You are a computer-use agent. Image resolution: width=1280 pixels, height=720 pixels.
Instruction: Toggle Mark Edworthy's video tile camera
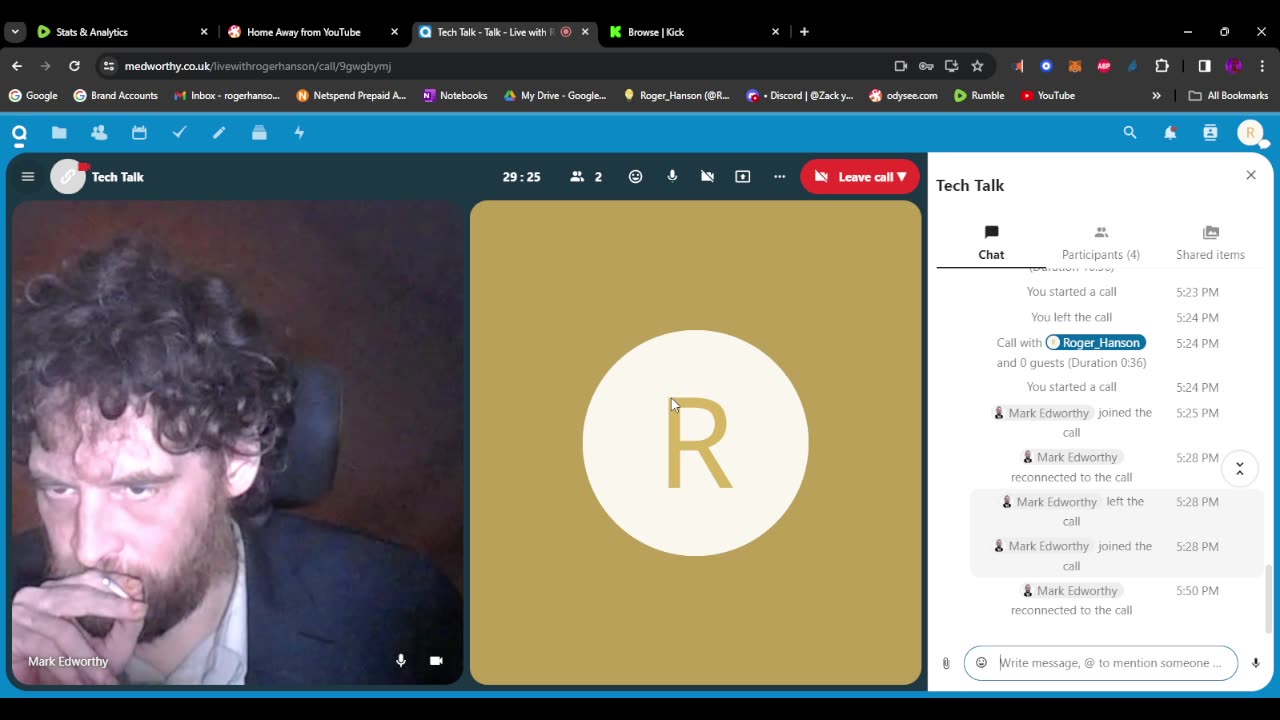coord(436,661)
